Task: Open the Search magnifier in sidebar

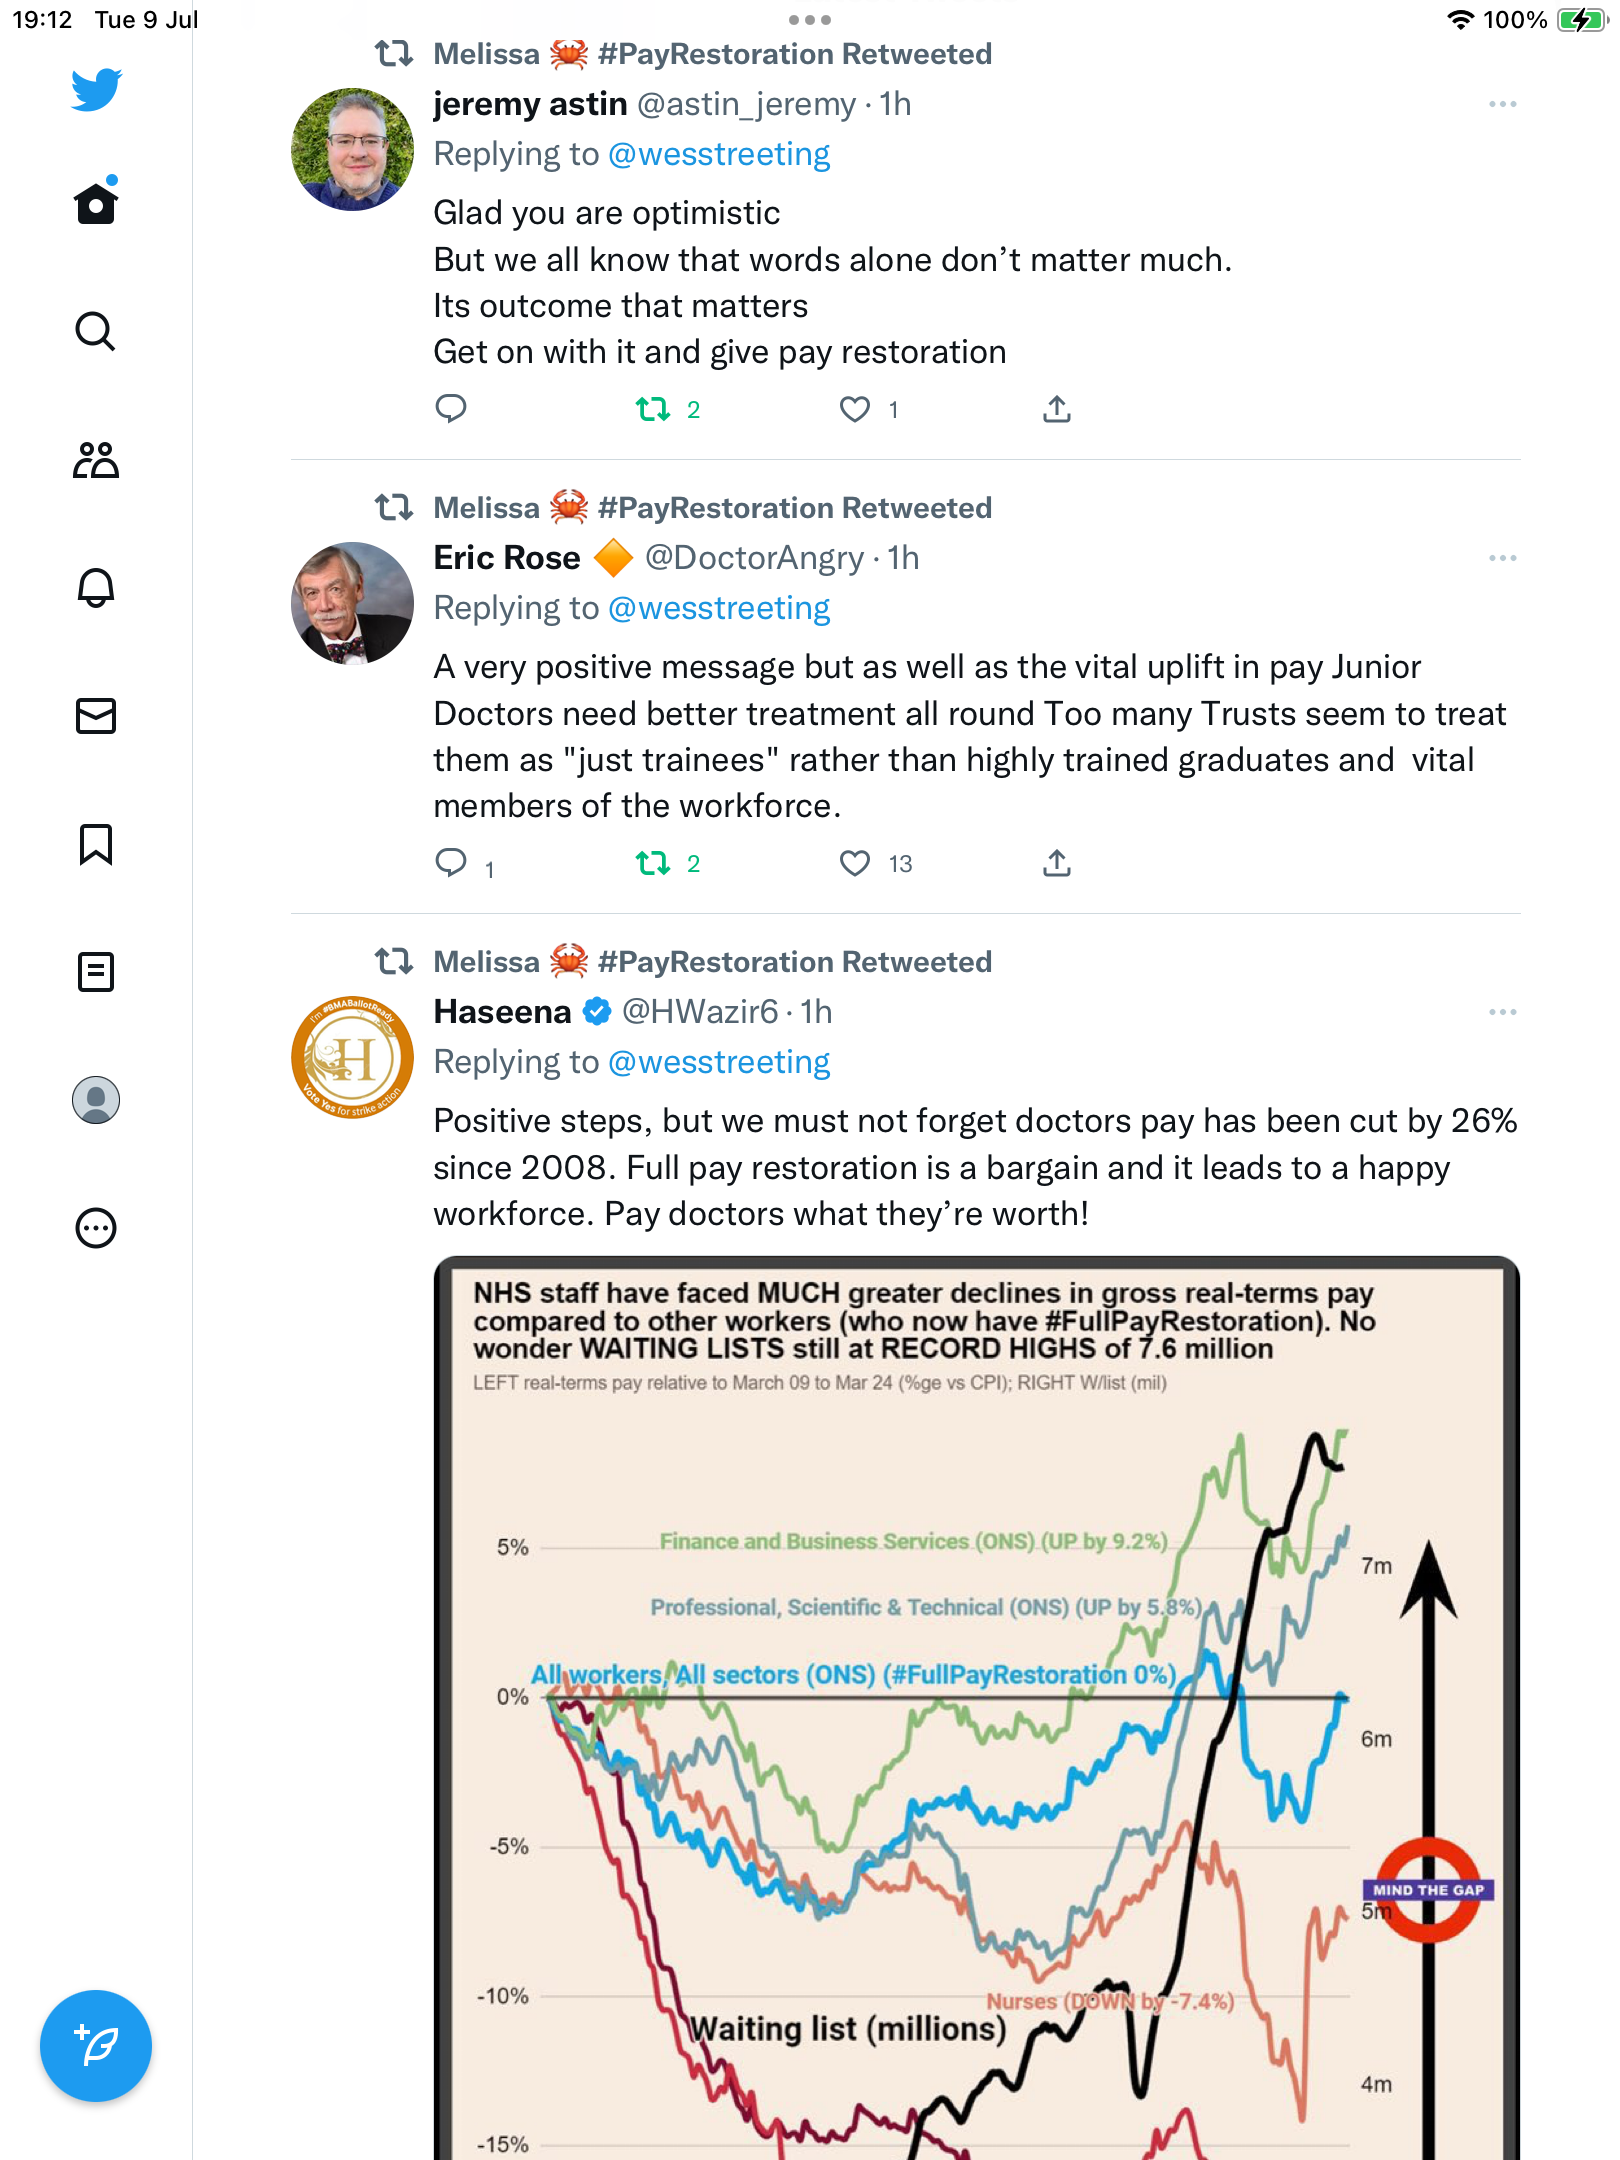Action: coord(96,331)
